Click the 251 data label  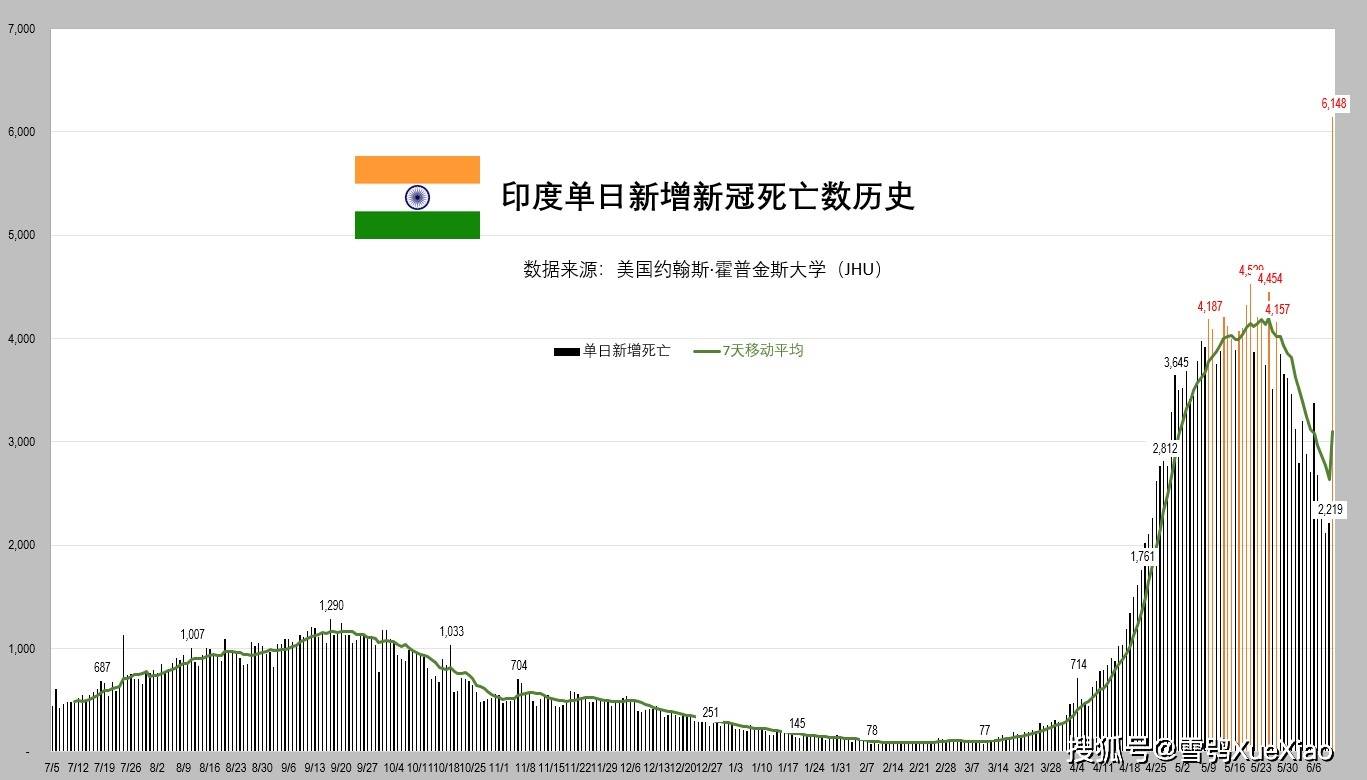pyautogui.click(x=710, y=713)
